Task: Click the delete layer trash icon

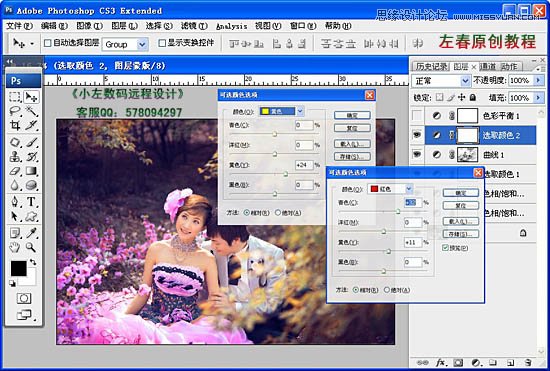Action: point(528,363)
